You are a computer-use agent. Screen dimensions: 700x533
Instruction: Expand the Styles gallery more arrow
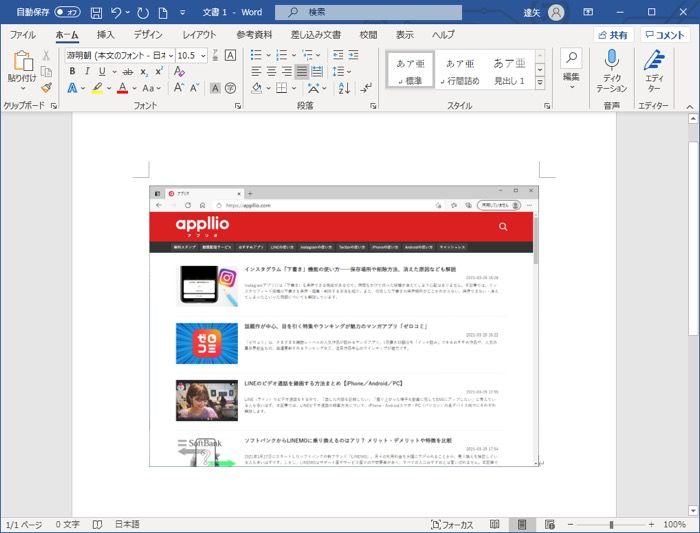(540, 83)
